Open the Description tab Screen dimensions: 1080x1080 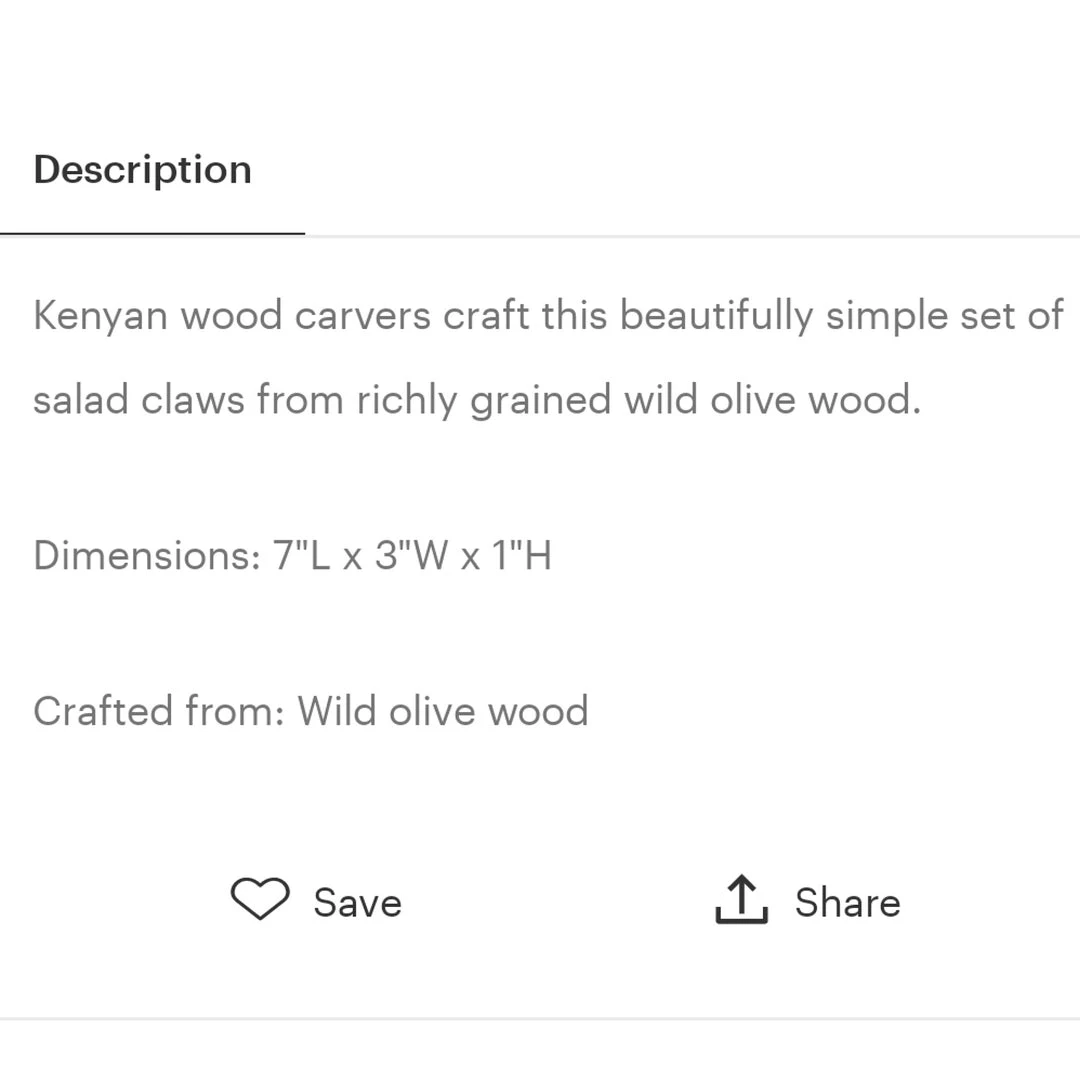point(143,169)
